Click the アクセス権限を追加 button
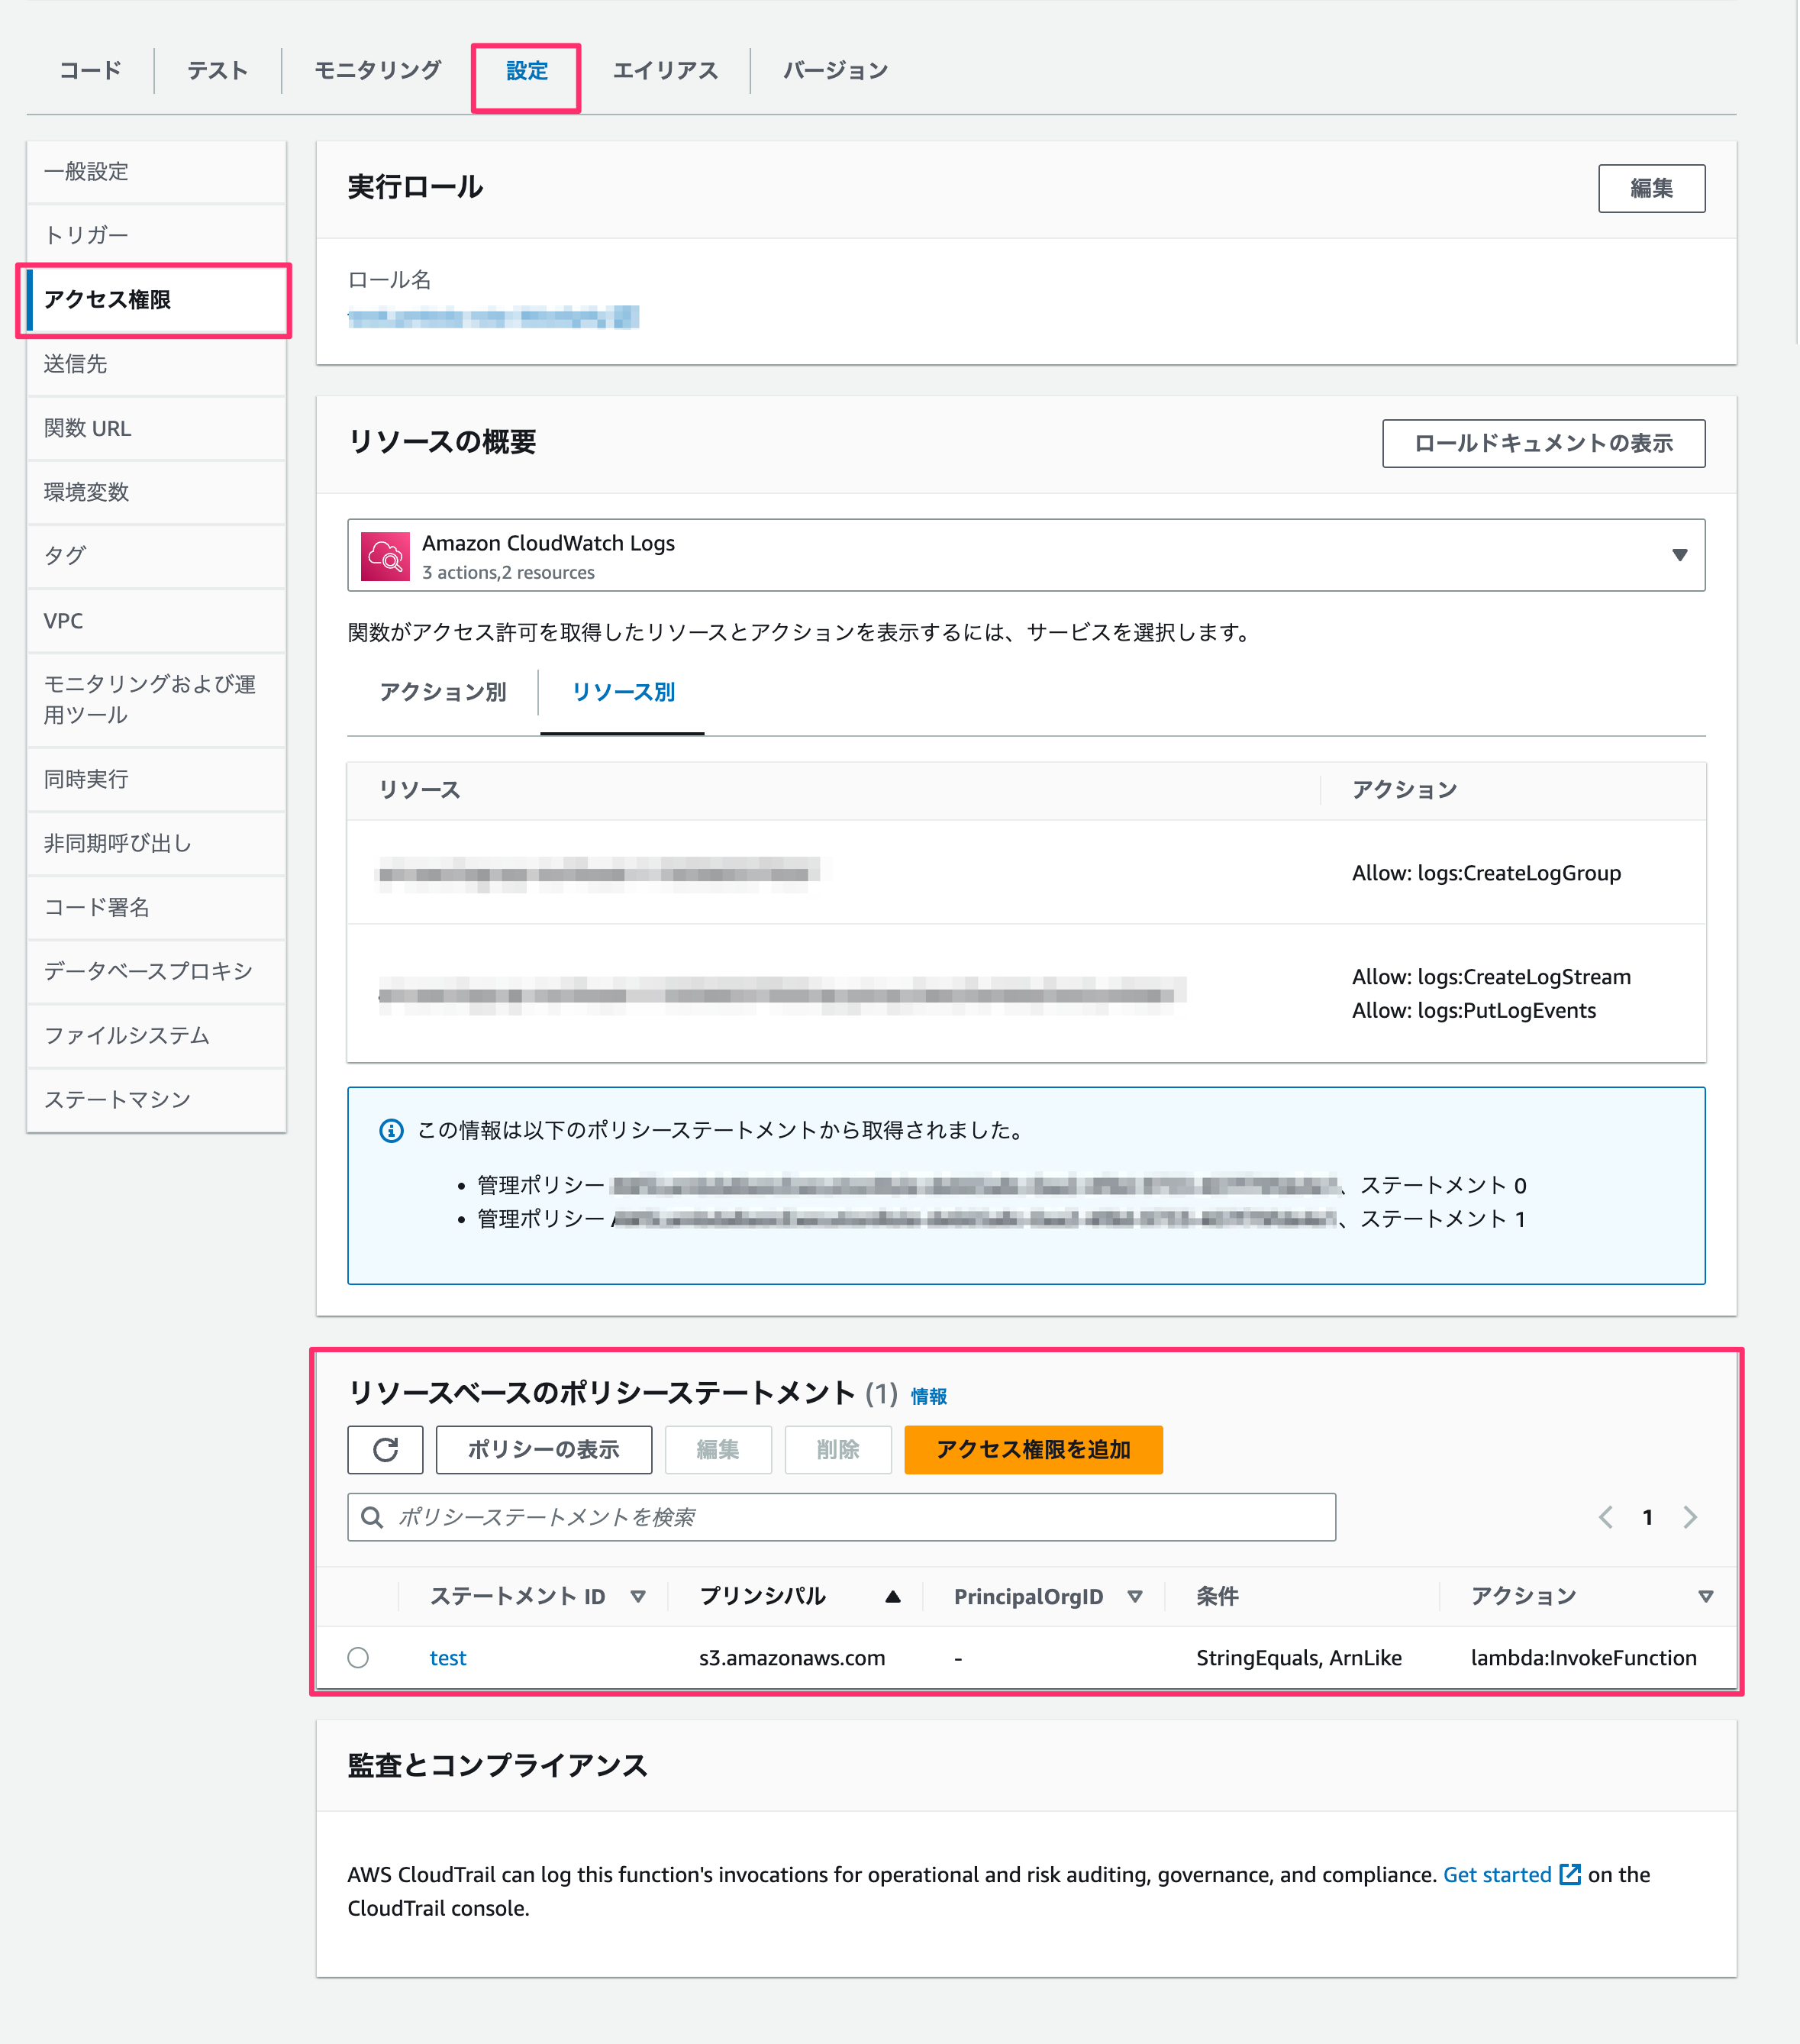Screen dimensions: 1800x2044 click(1033, 1449)
